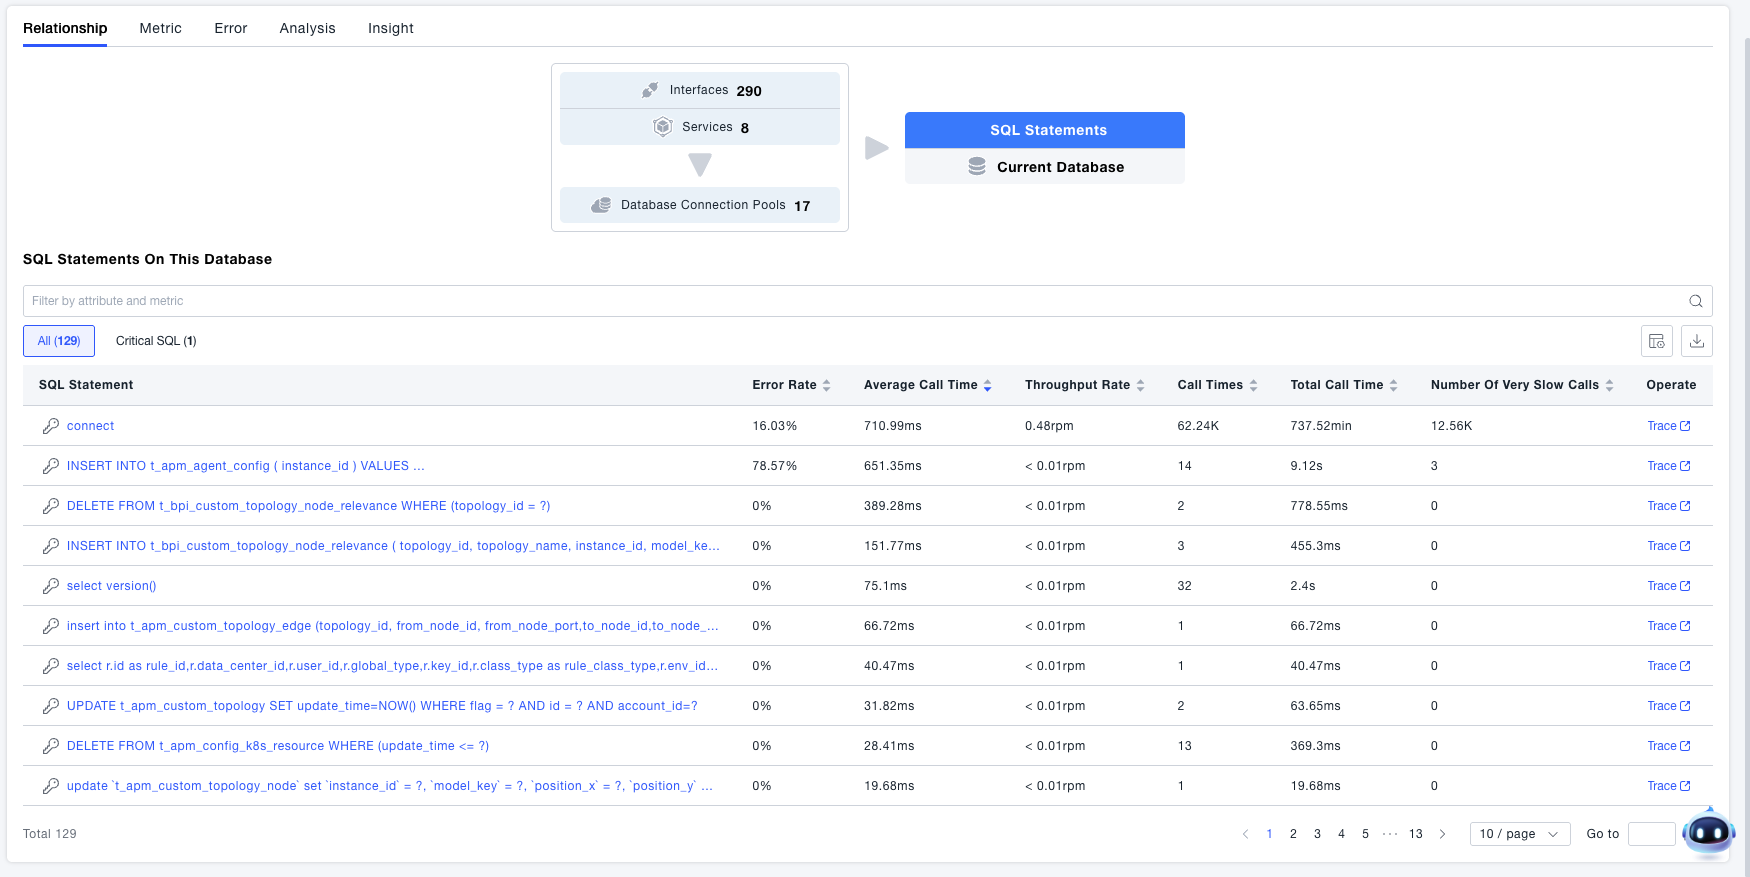Click the search icon in filter bar
This screenshot has height=877, width=1750.
tap(1695, 301)
